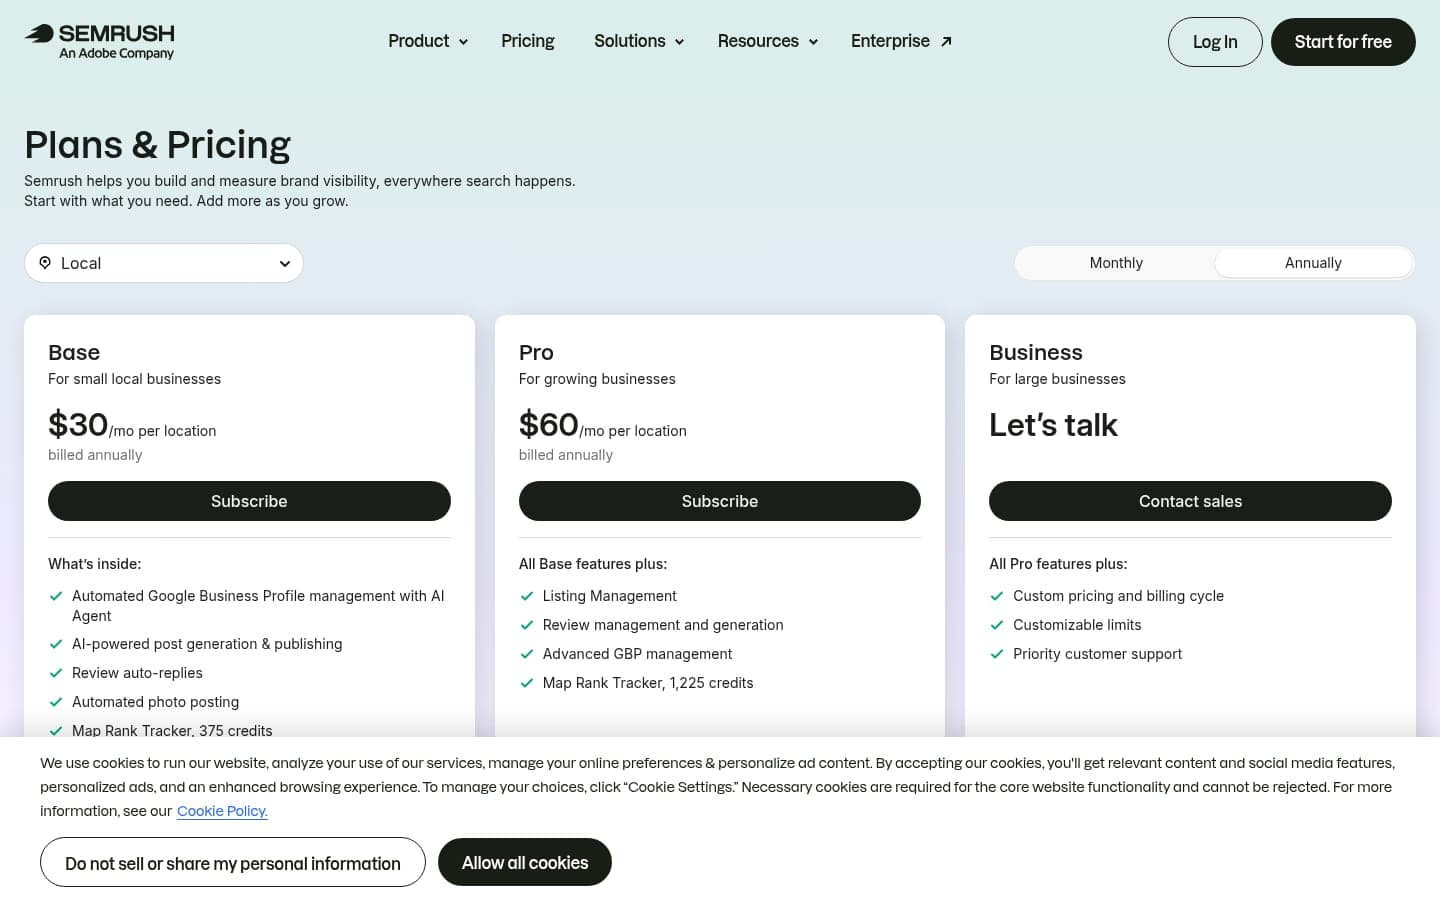Subscribe to the Pro plan
The height and width of the screenshot is (900, 1440).
coord(720,501)
